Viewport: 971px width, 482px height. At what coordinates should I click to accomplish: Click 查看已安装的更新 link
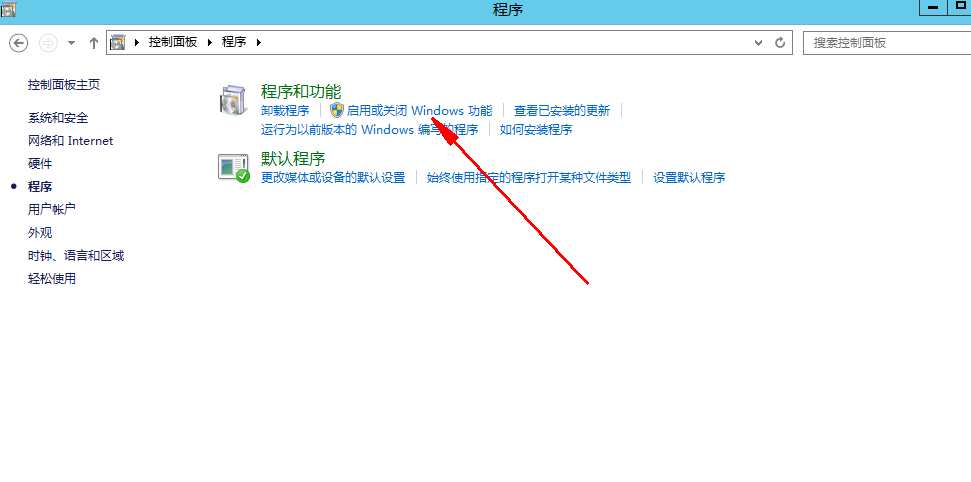tap(562, 111)
